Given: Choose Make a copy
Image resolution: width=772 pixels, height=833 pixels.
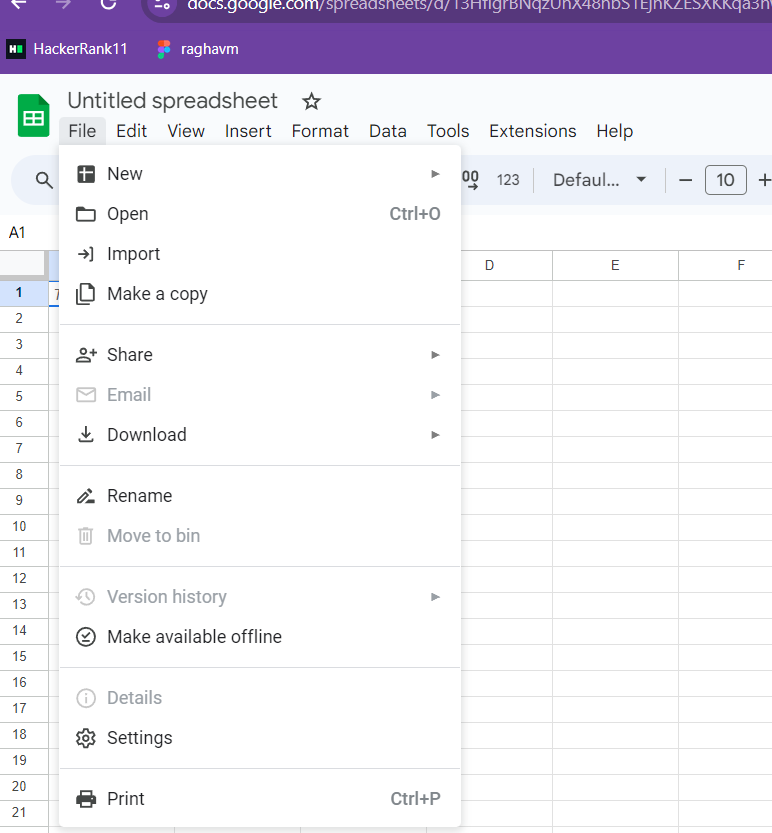Looking at the screenshot, I should click(x=260, y=293).
